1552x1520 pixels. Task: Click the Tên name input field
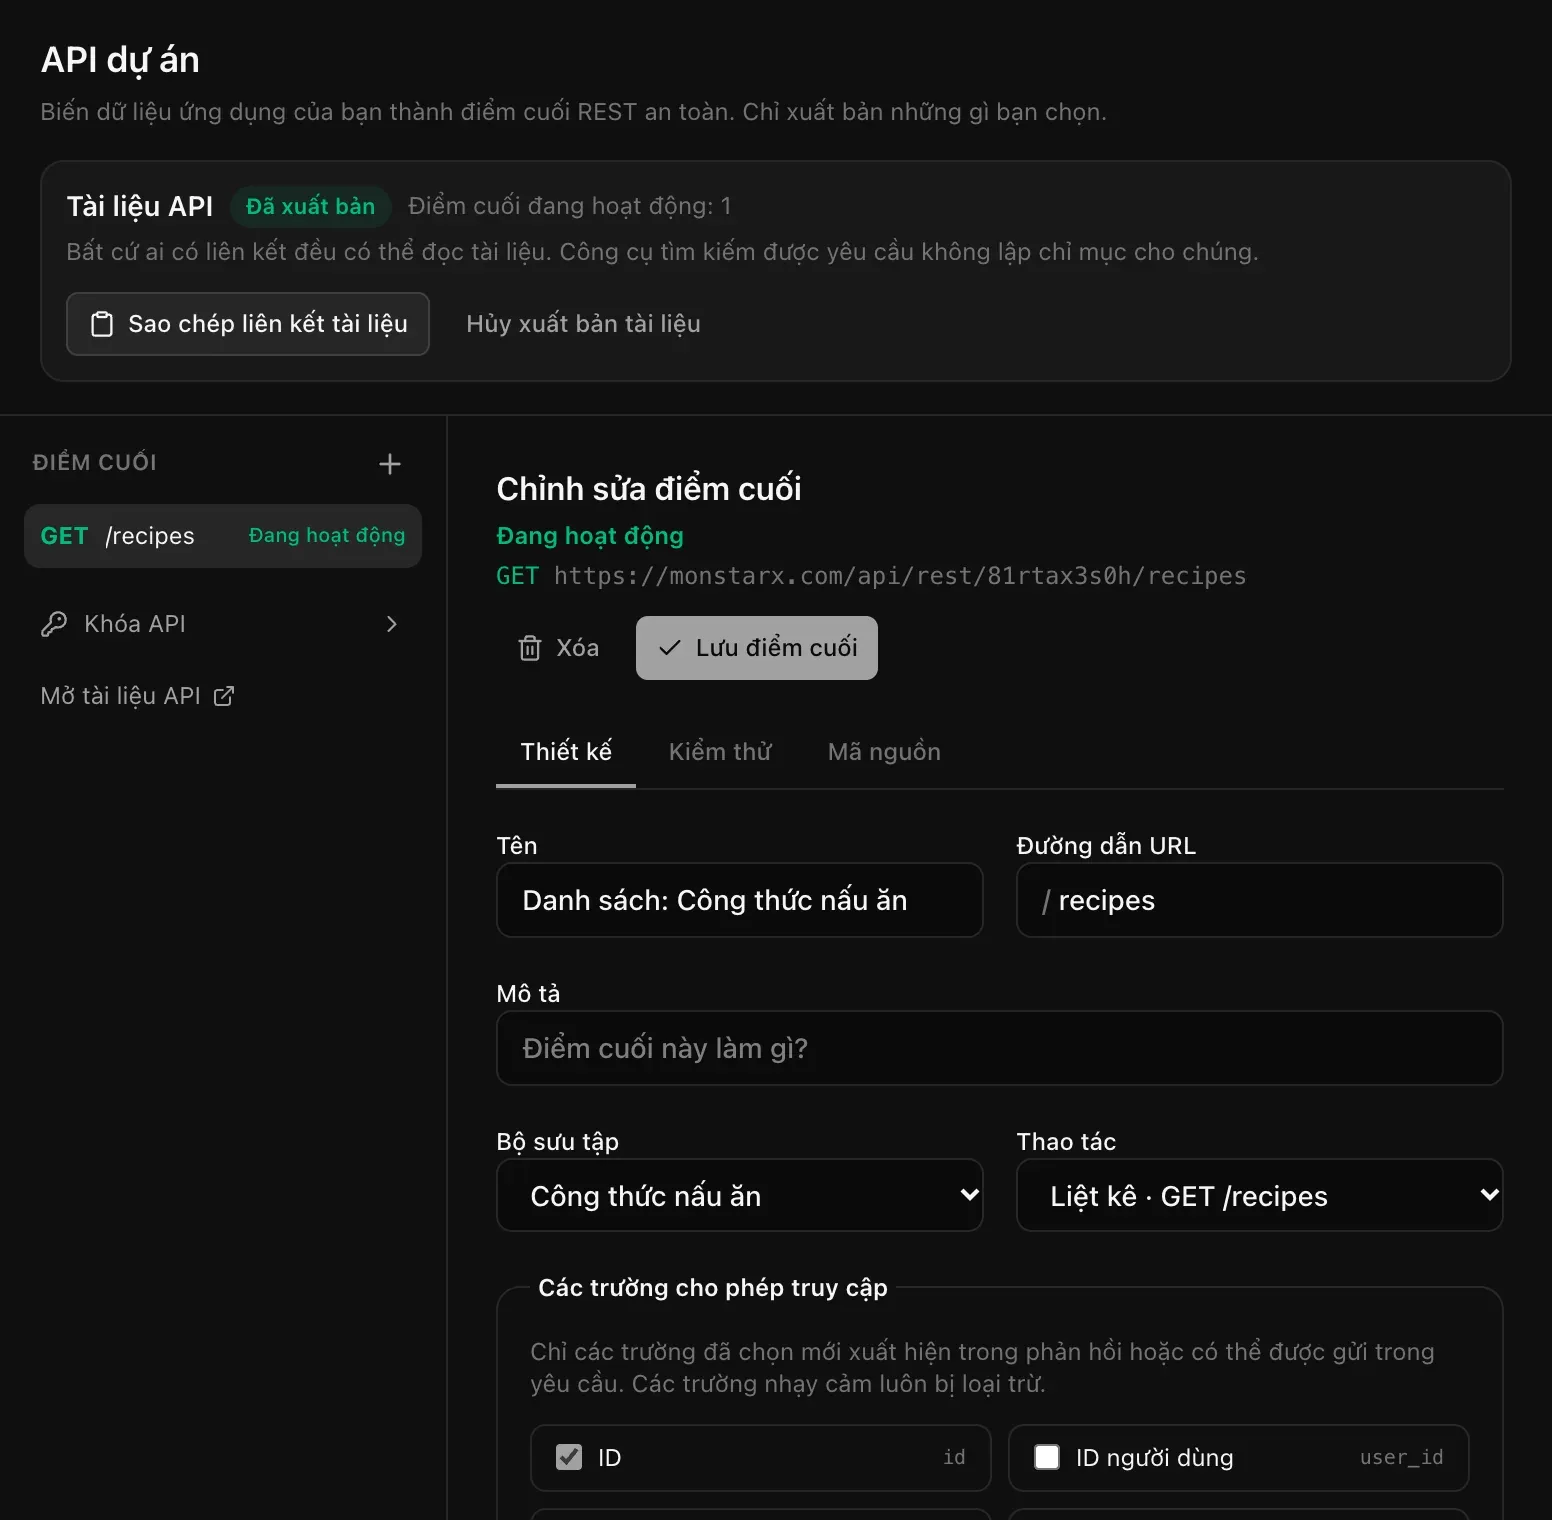coord(740,900)
